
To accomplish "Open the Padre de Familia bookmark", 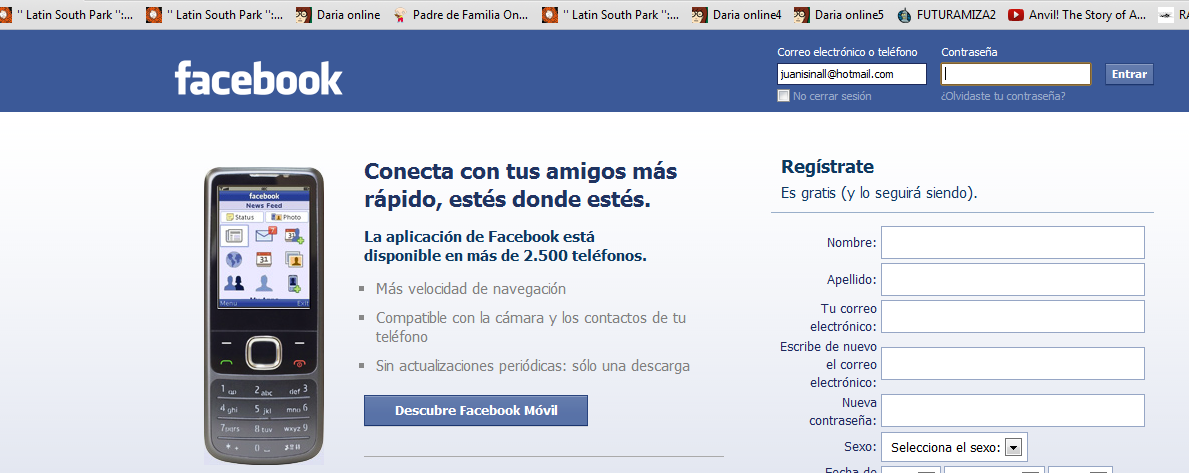I will pyautogui.click(x=460, y=14).
